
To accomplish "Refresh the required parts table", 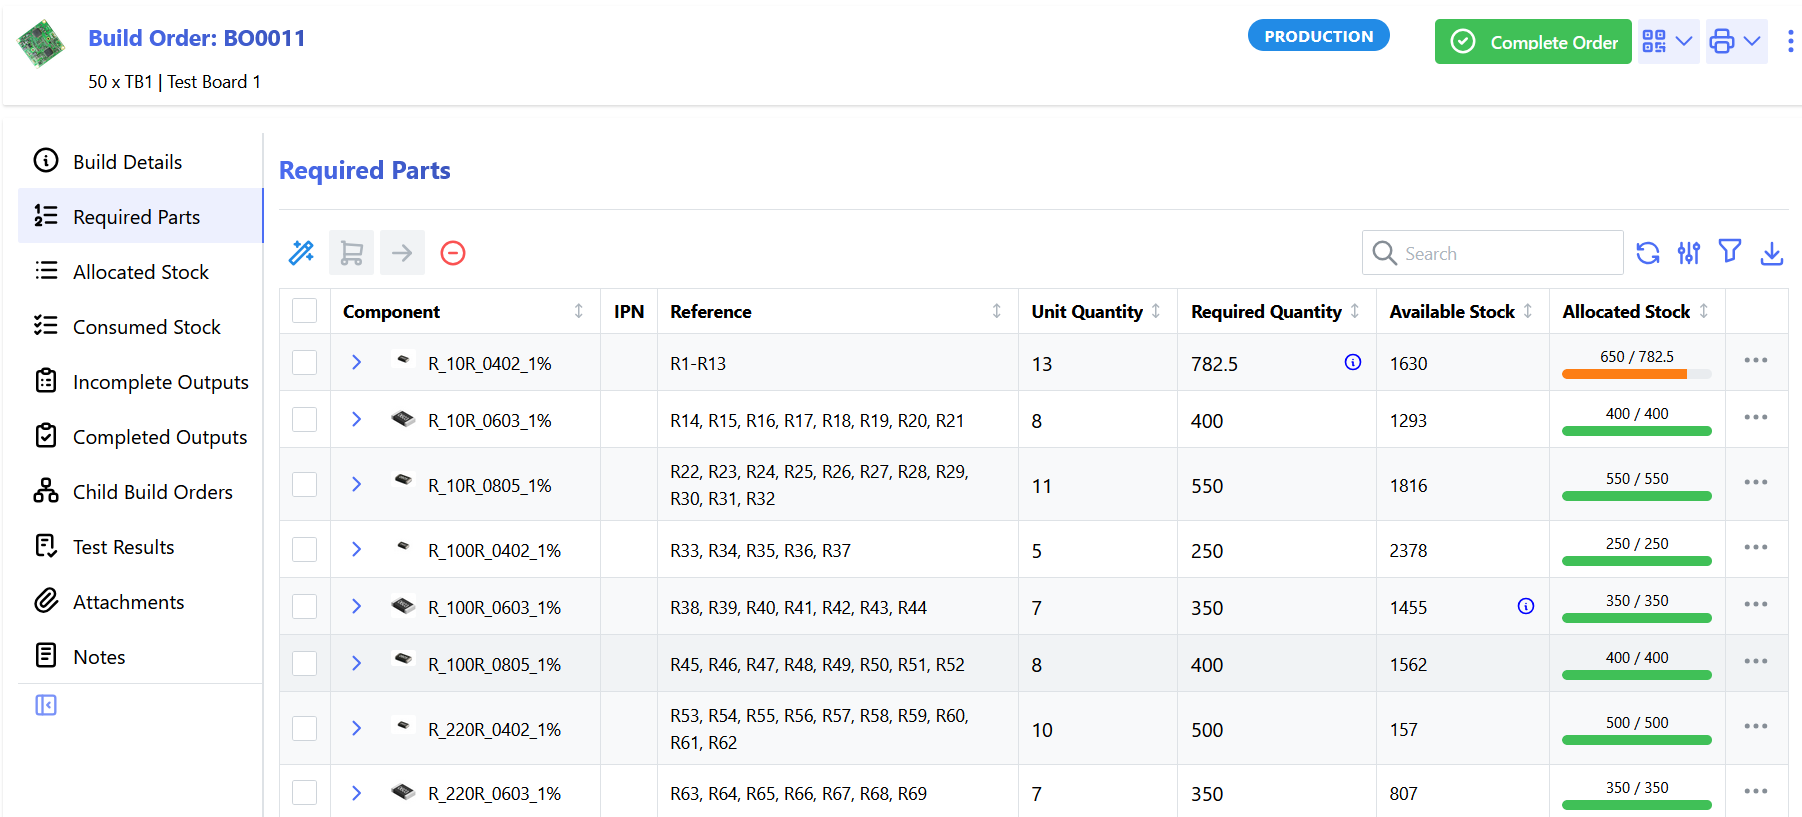I will tap(1648, 253).
